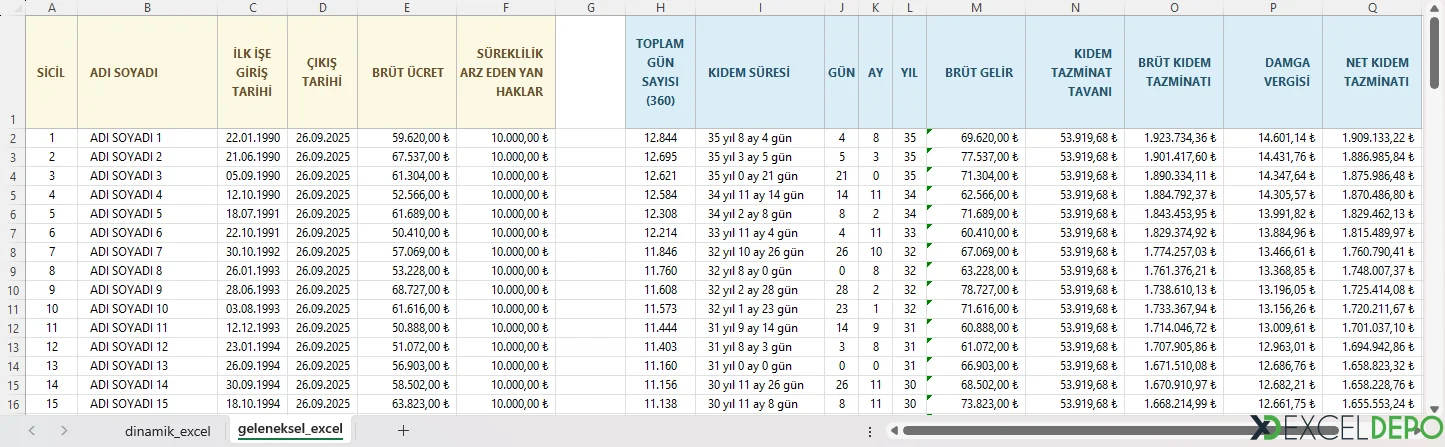This screenshot has height=447, width=1445.
Task: Click the previous sheet navigation arrow
Action: click(32, 430)
